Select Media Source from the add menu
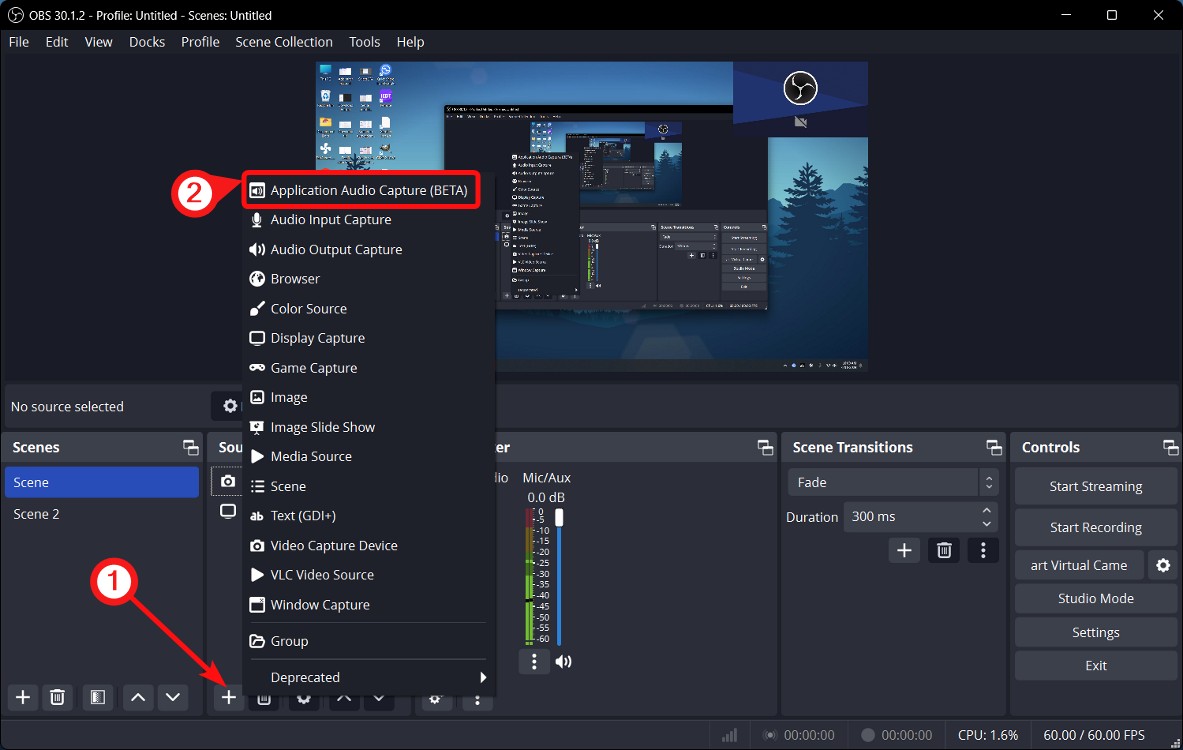This screenshot has height=750, width=1183. click(x=313, y=456)
